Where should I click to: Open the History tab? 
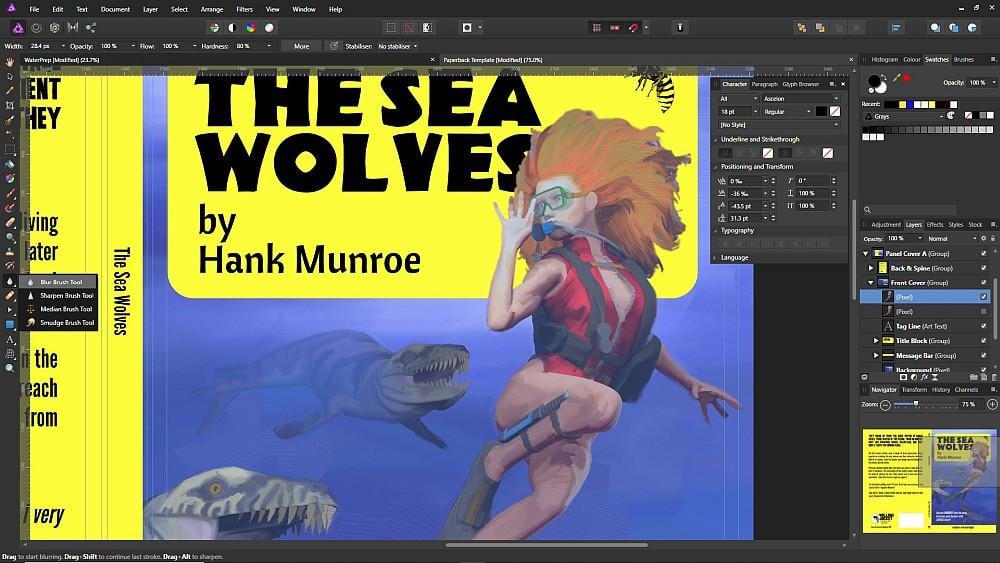point(941,390)
